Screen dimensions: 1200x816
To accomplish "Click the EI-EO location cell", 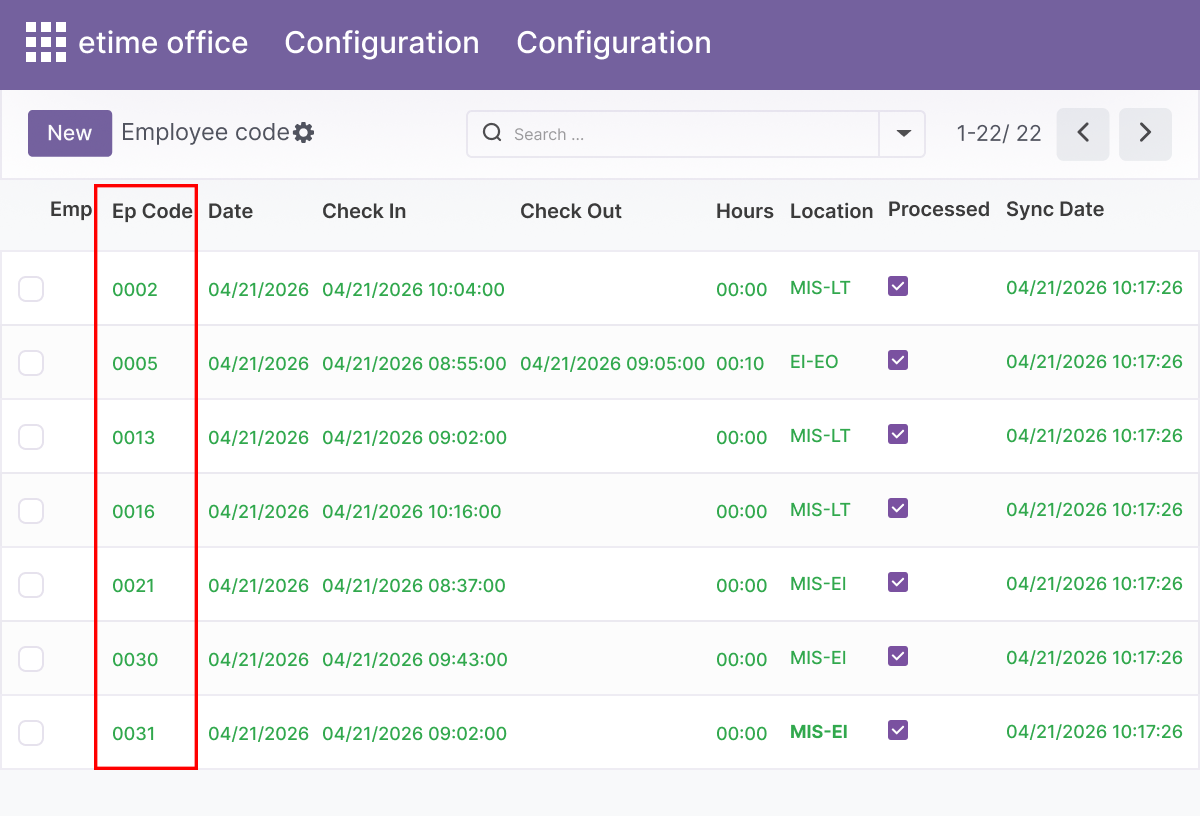I will coord(814,362).
